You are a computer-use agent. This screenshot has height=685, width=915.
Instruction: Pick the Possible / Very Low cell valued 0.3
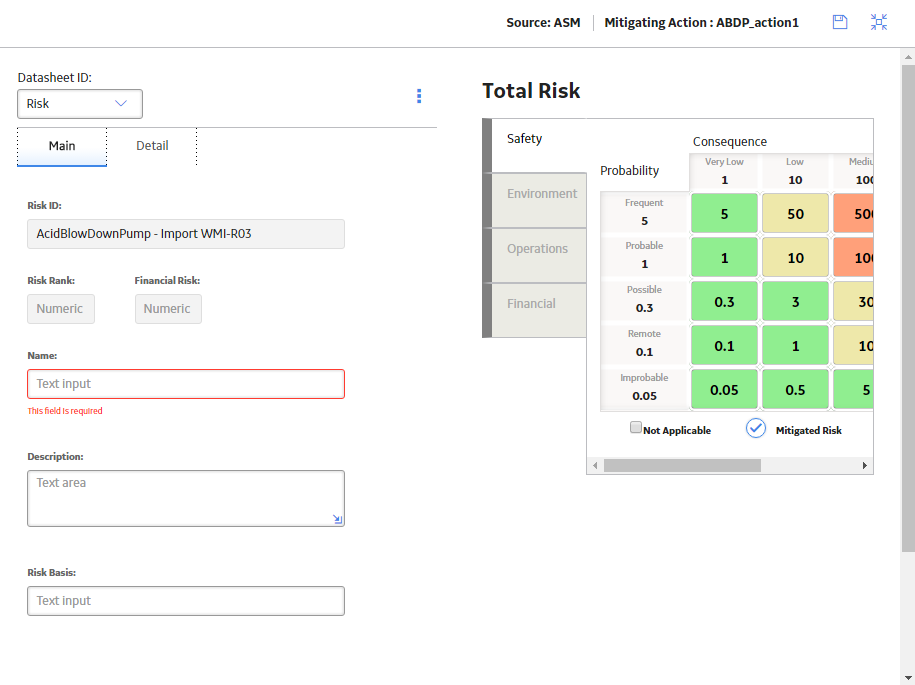click(724, 302)
